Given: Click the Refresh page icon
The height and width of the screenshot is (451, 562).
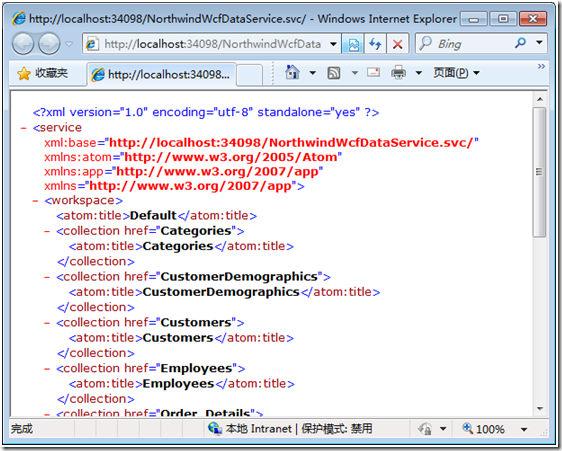Looking at the screenshot, I should tap(375, 44).
